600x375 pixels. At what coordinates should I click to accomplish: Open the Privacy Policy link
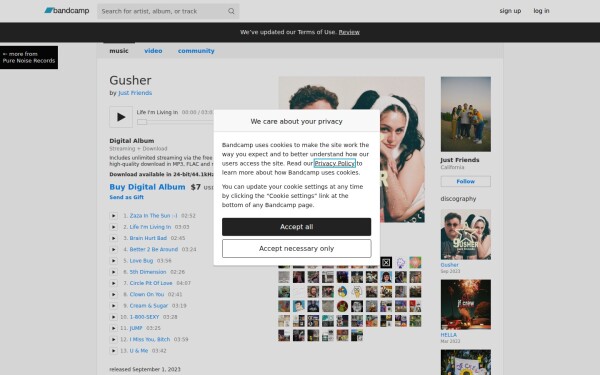(x=334, y=163)
